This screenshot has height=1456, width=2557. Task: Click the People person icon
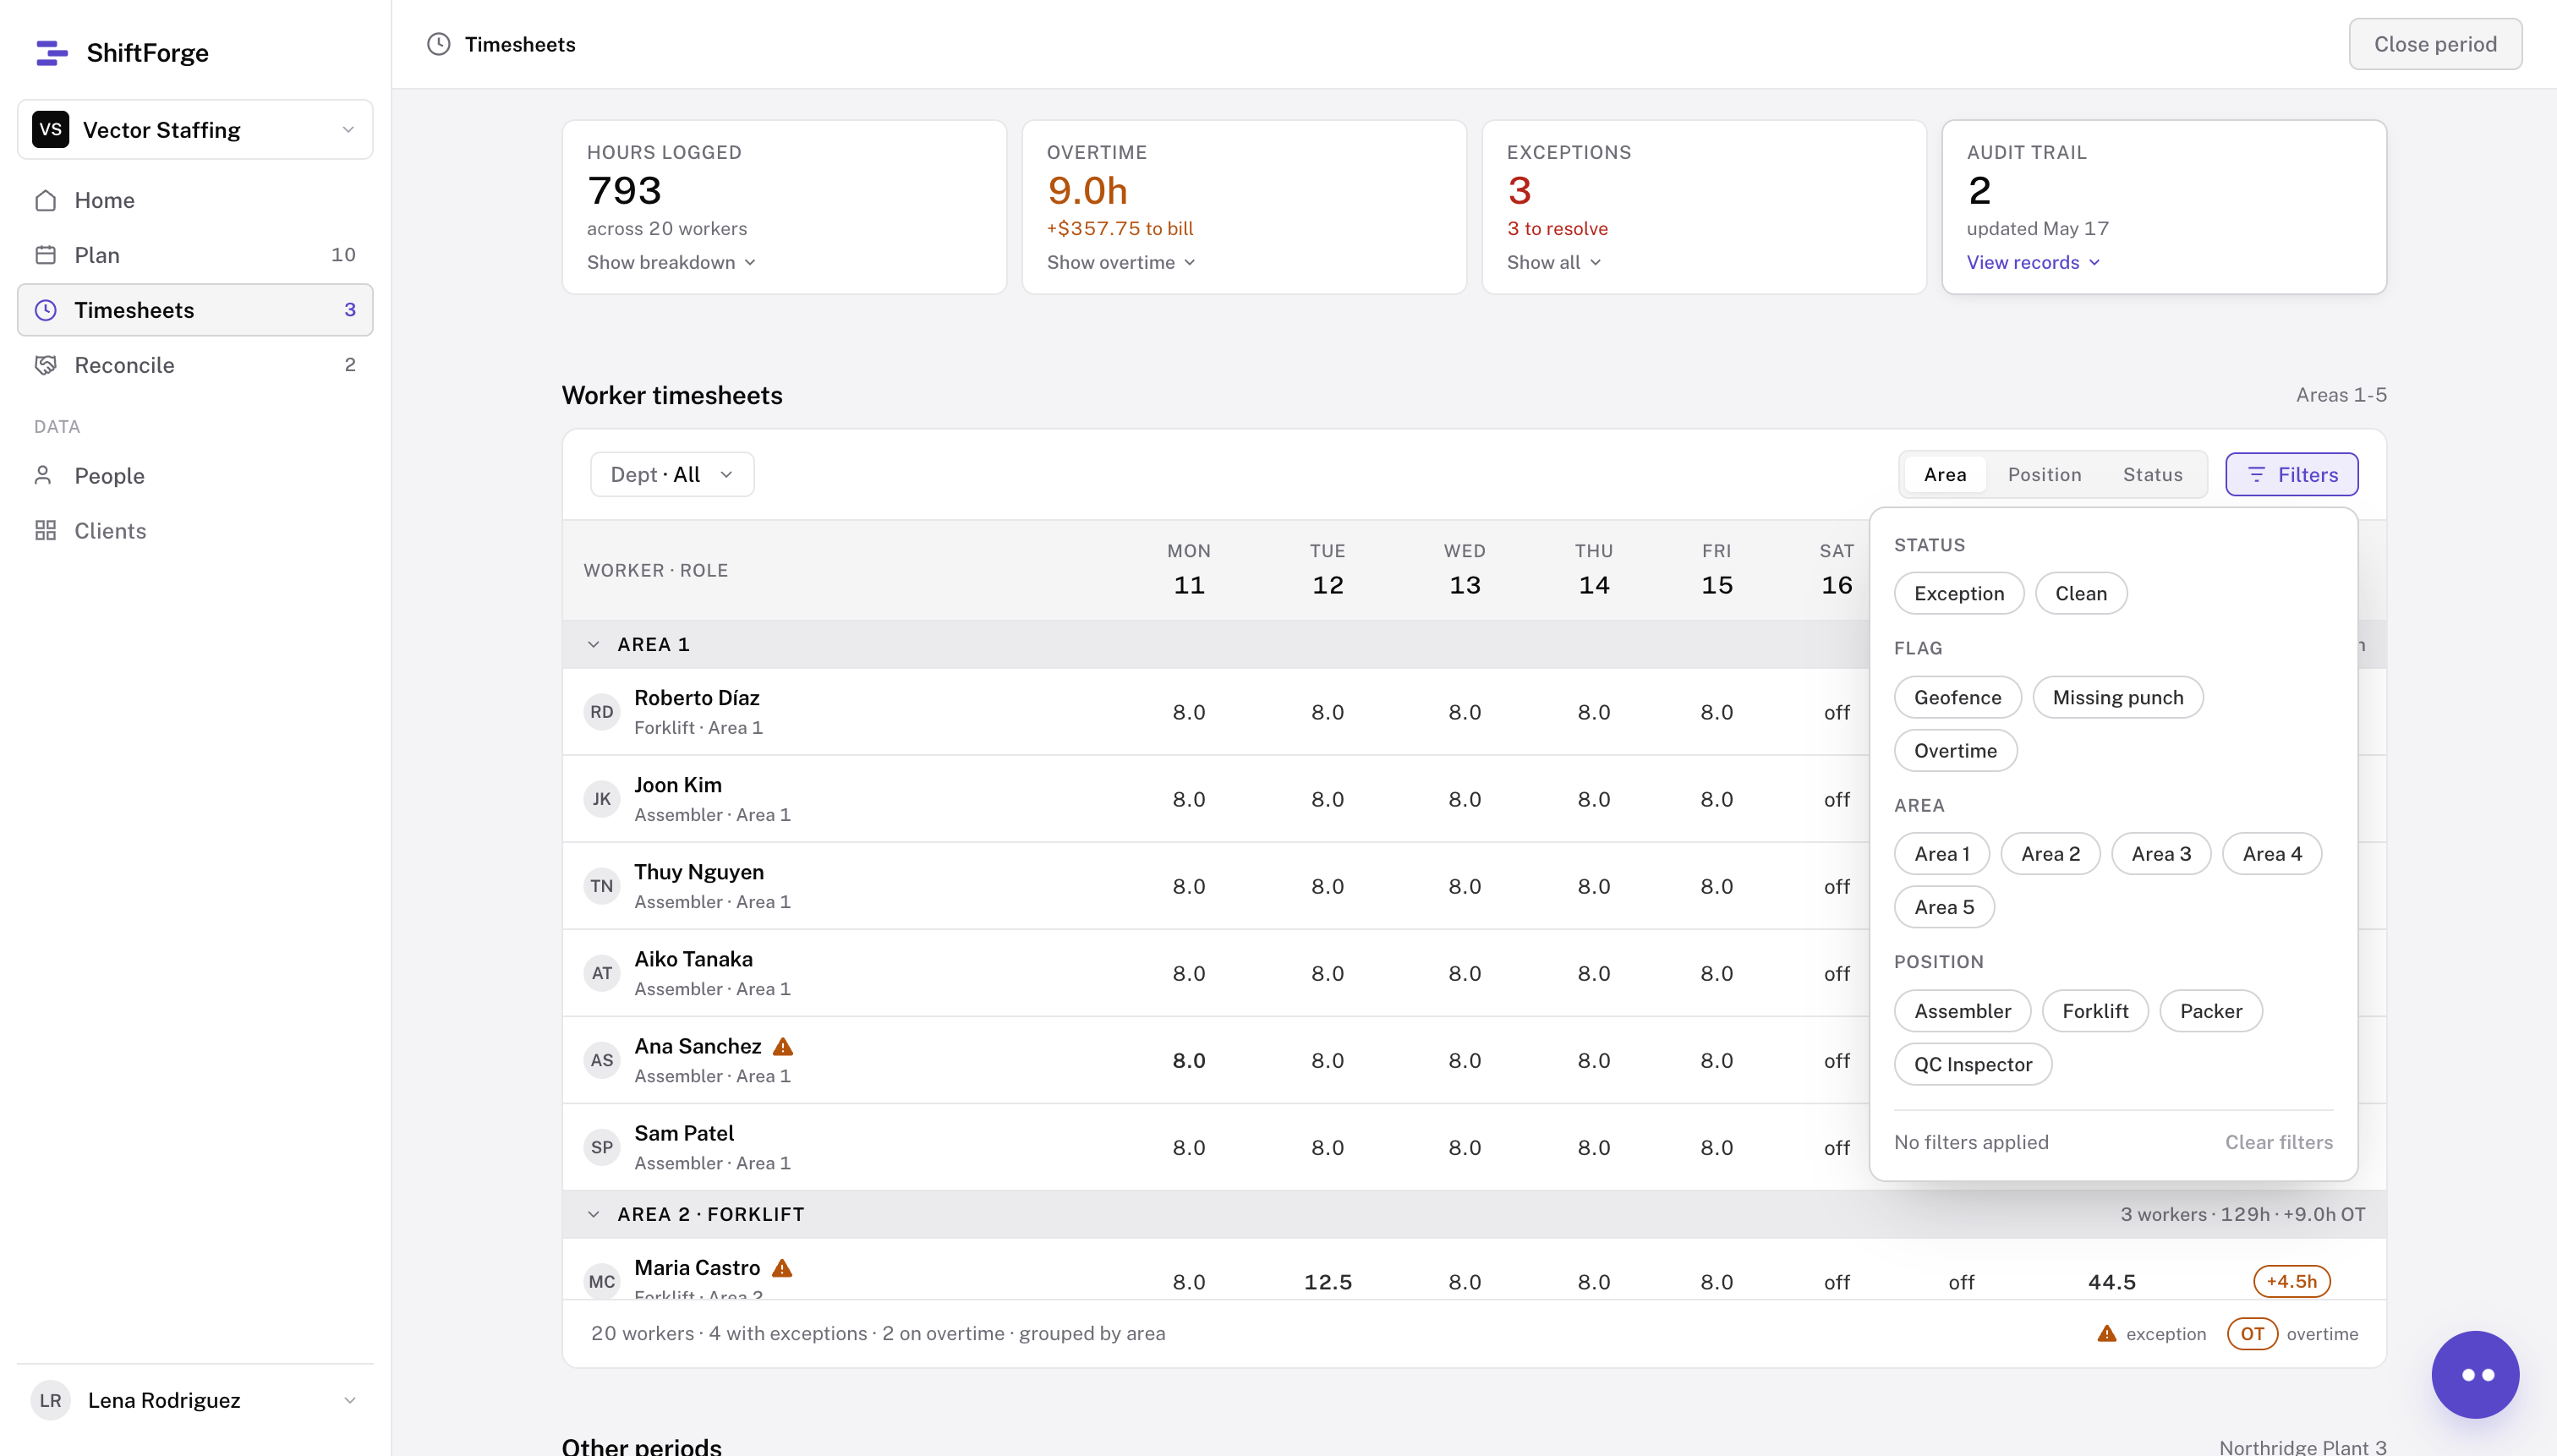[43, 475]
